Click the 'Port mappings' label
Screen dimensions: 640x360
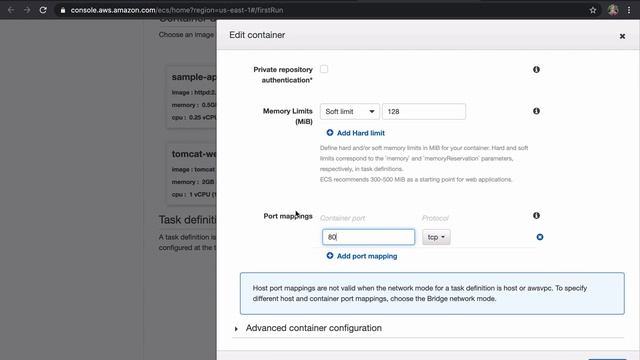point(288,216)
